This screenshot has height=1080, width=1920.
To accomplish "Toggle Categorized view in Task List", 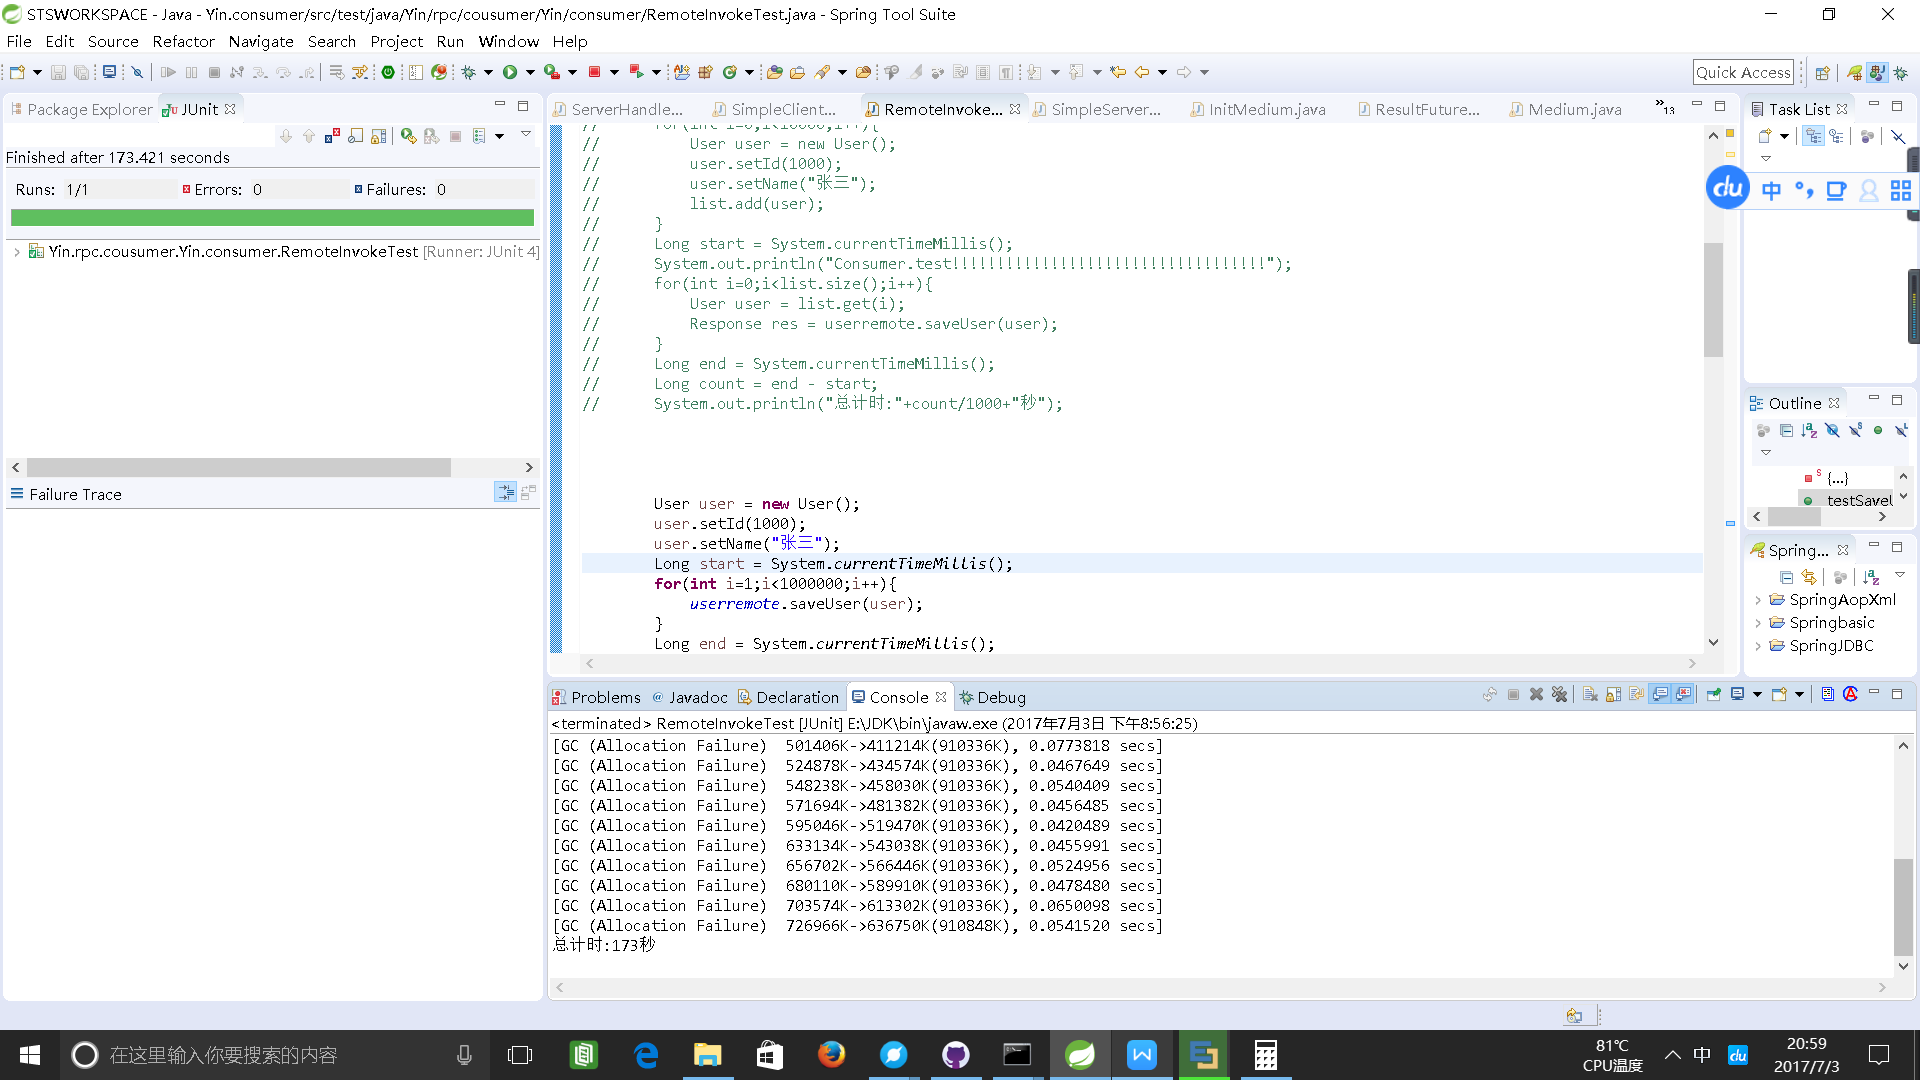I will pyautogui.click(x=1813, y=136).
